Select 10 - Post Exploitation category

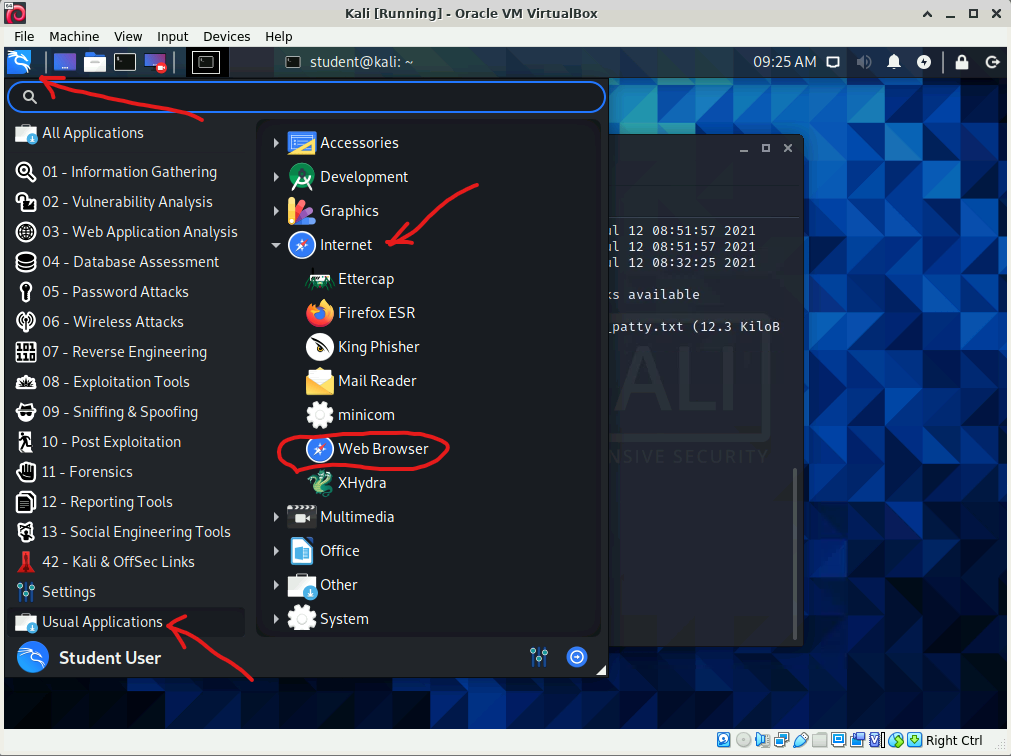coord(126,442)
